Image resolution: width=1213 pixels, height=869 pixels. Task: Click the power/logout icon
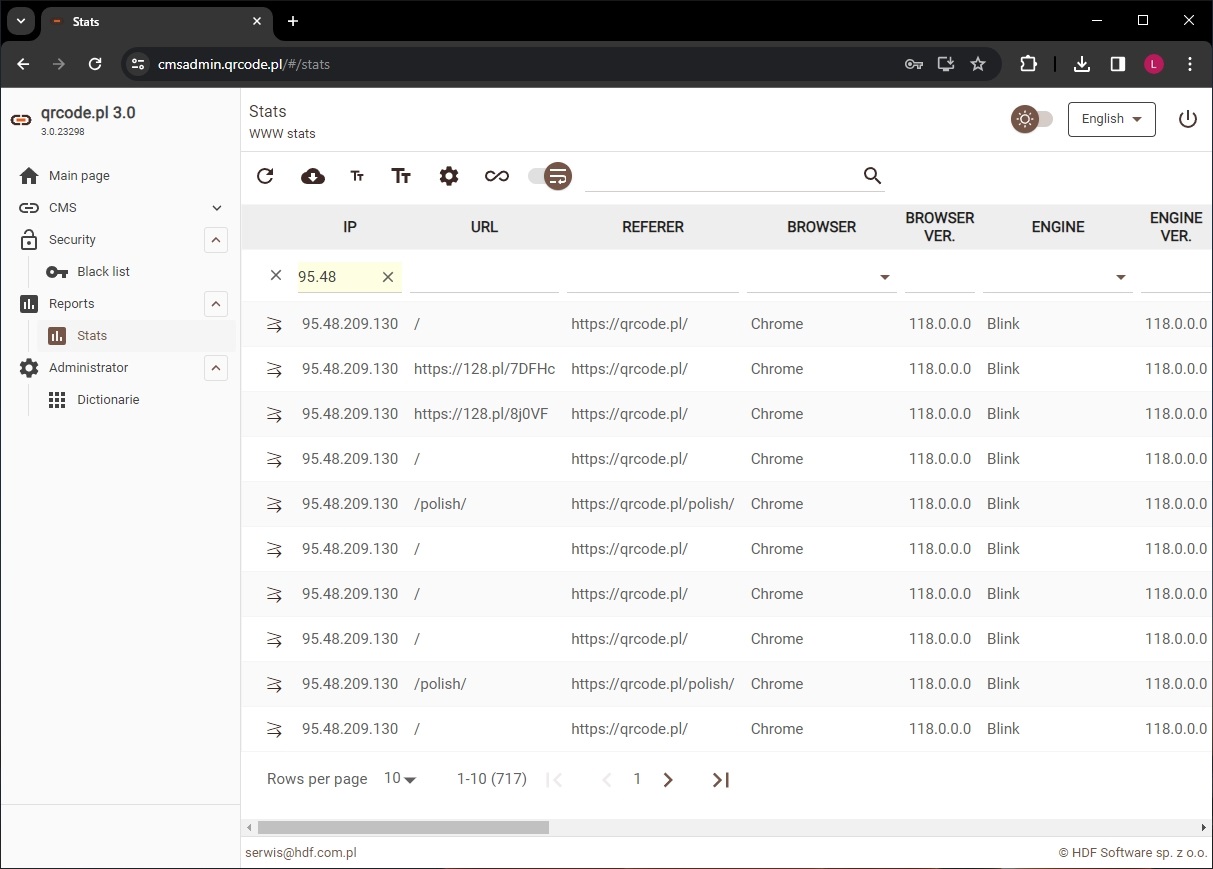[1187, 118]
